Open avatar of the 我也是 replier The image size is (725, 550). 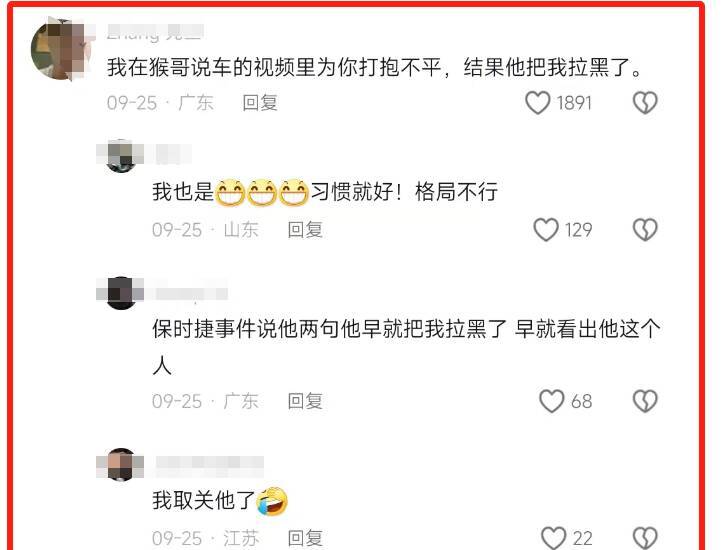coord(121,155)
